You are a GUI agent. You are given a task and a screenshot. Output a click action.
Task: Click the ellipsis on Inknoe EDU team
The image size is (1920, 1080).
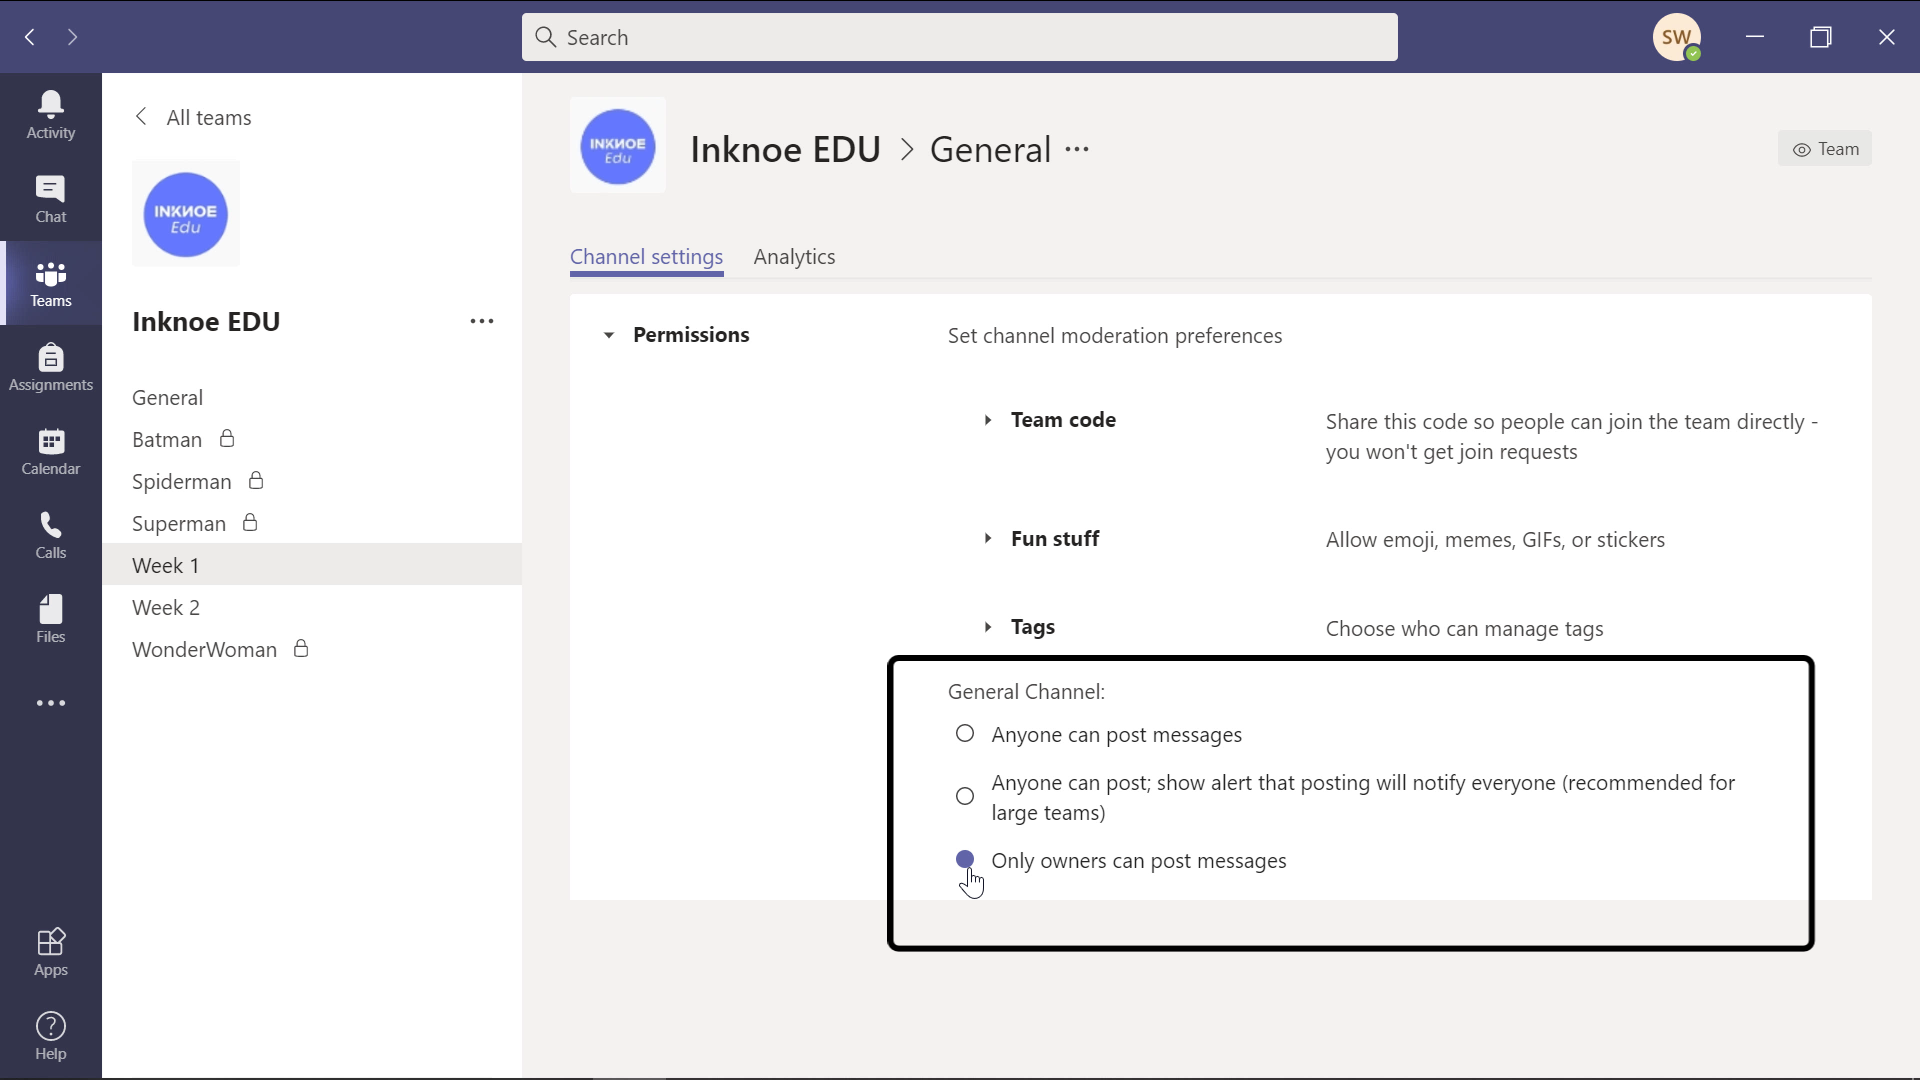coord(483,320)
